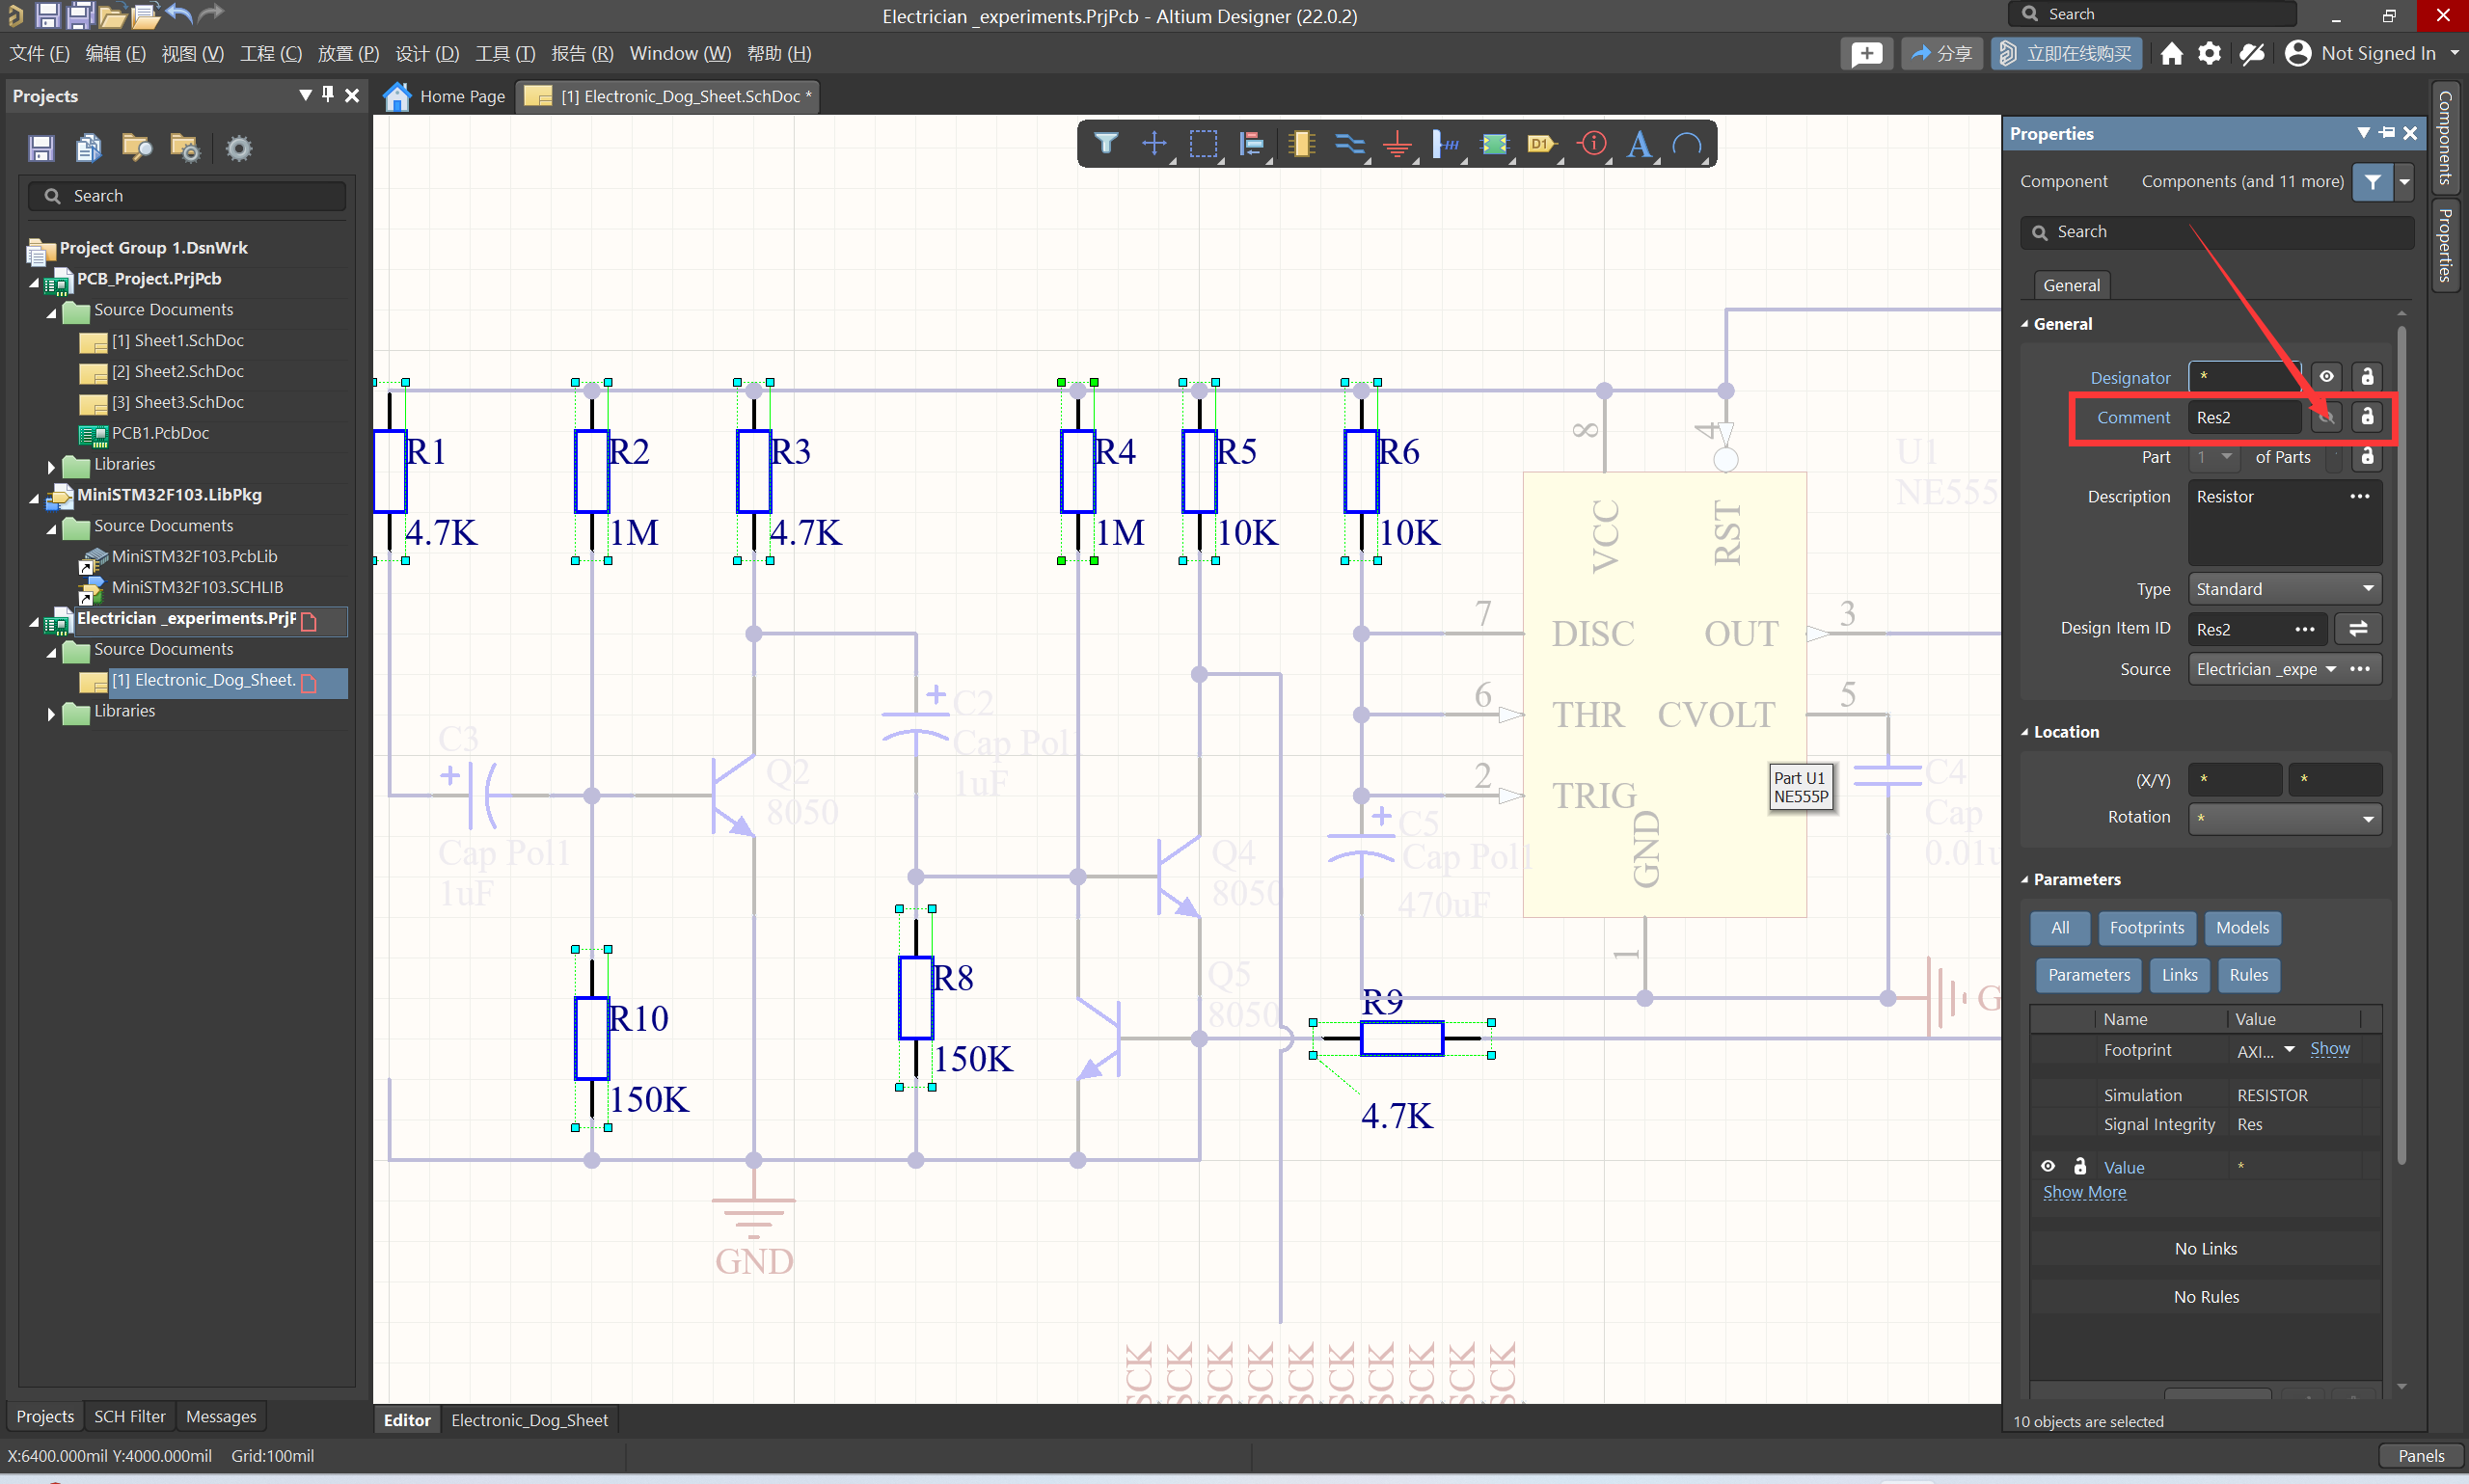
Task: Click the Description text field
Action: (x=2270, y=523)
